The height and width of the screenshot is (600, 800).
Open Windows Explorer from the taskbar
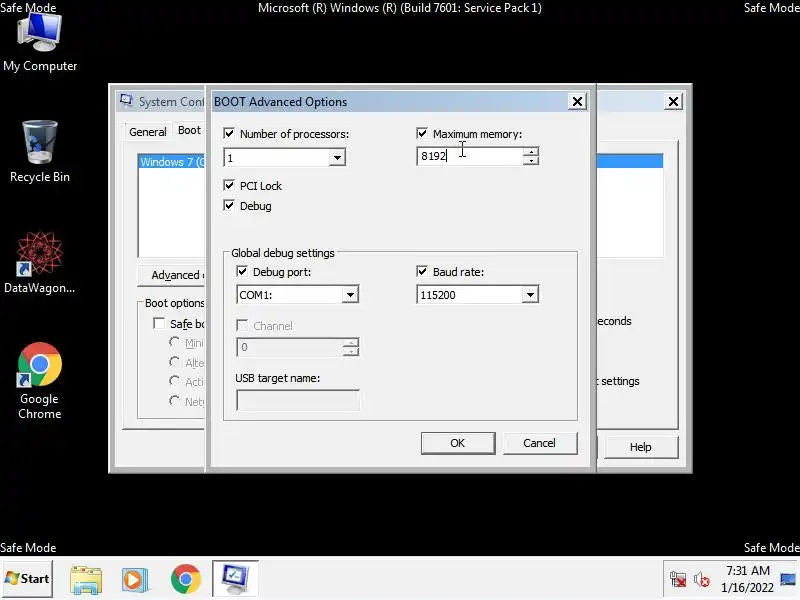point(86,579)
